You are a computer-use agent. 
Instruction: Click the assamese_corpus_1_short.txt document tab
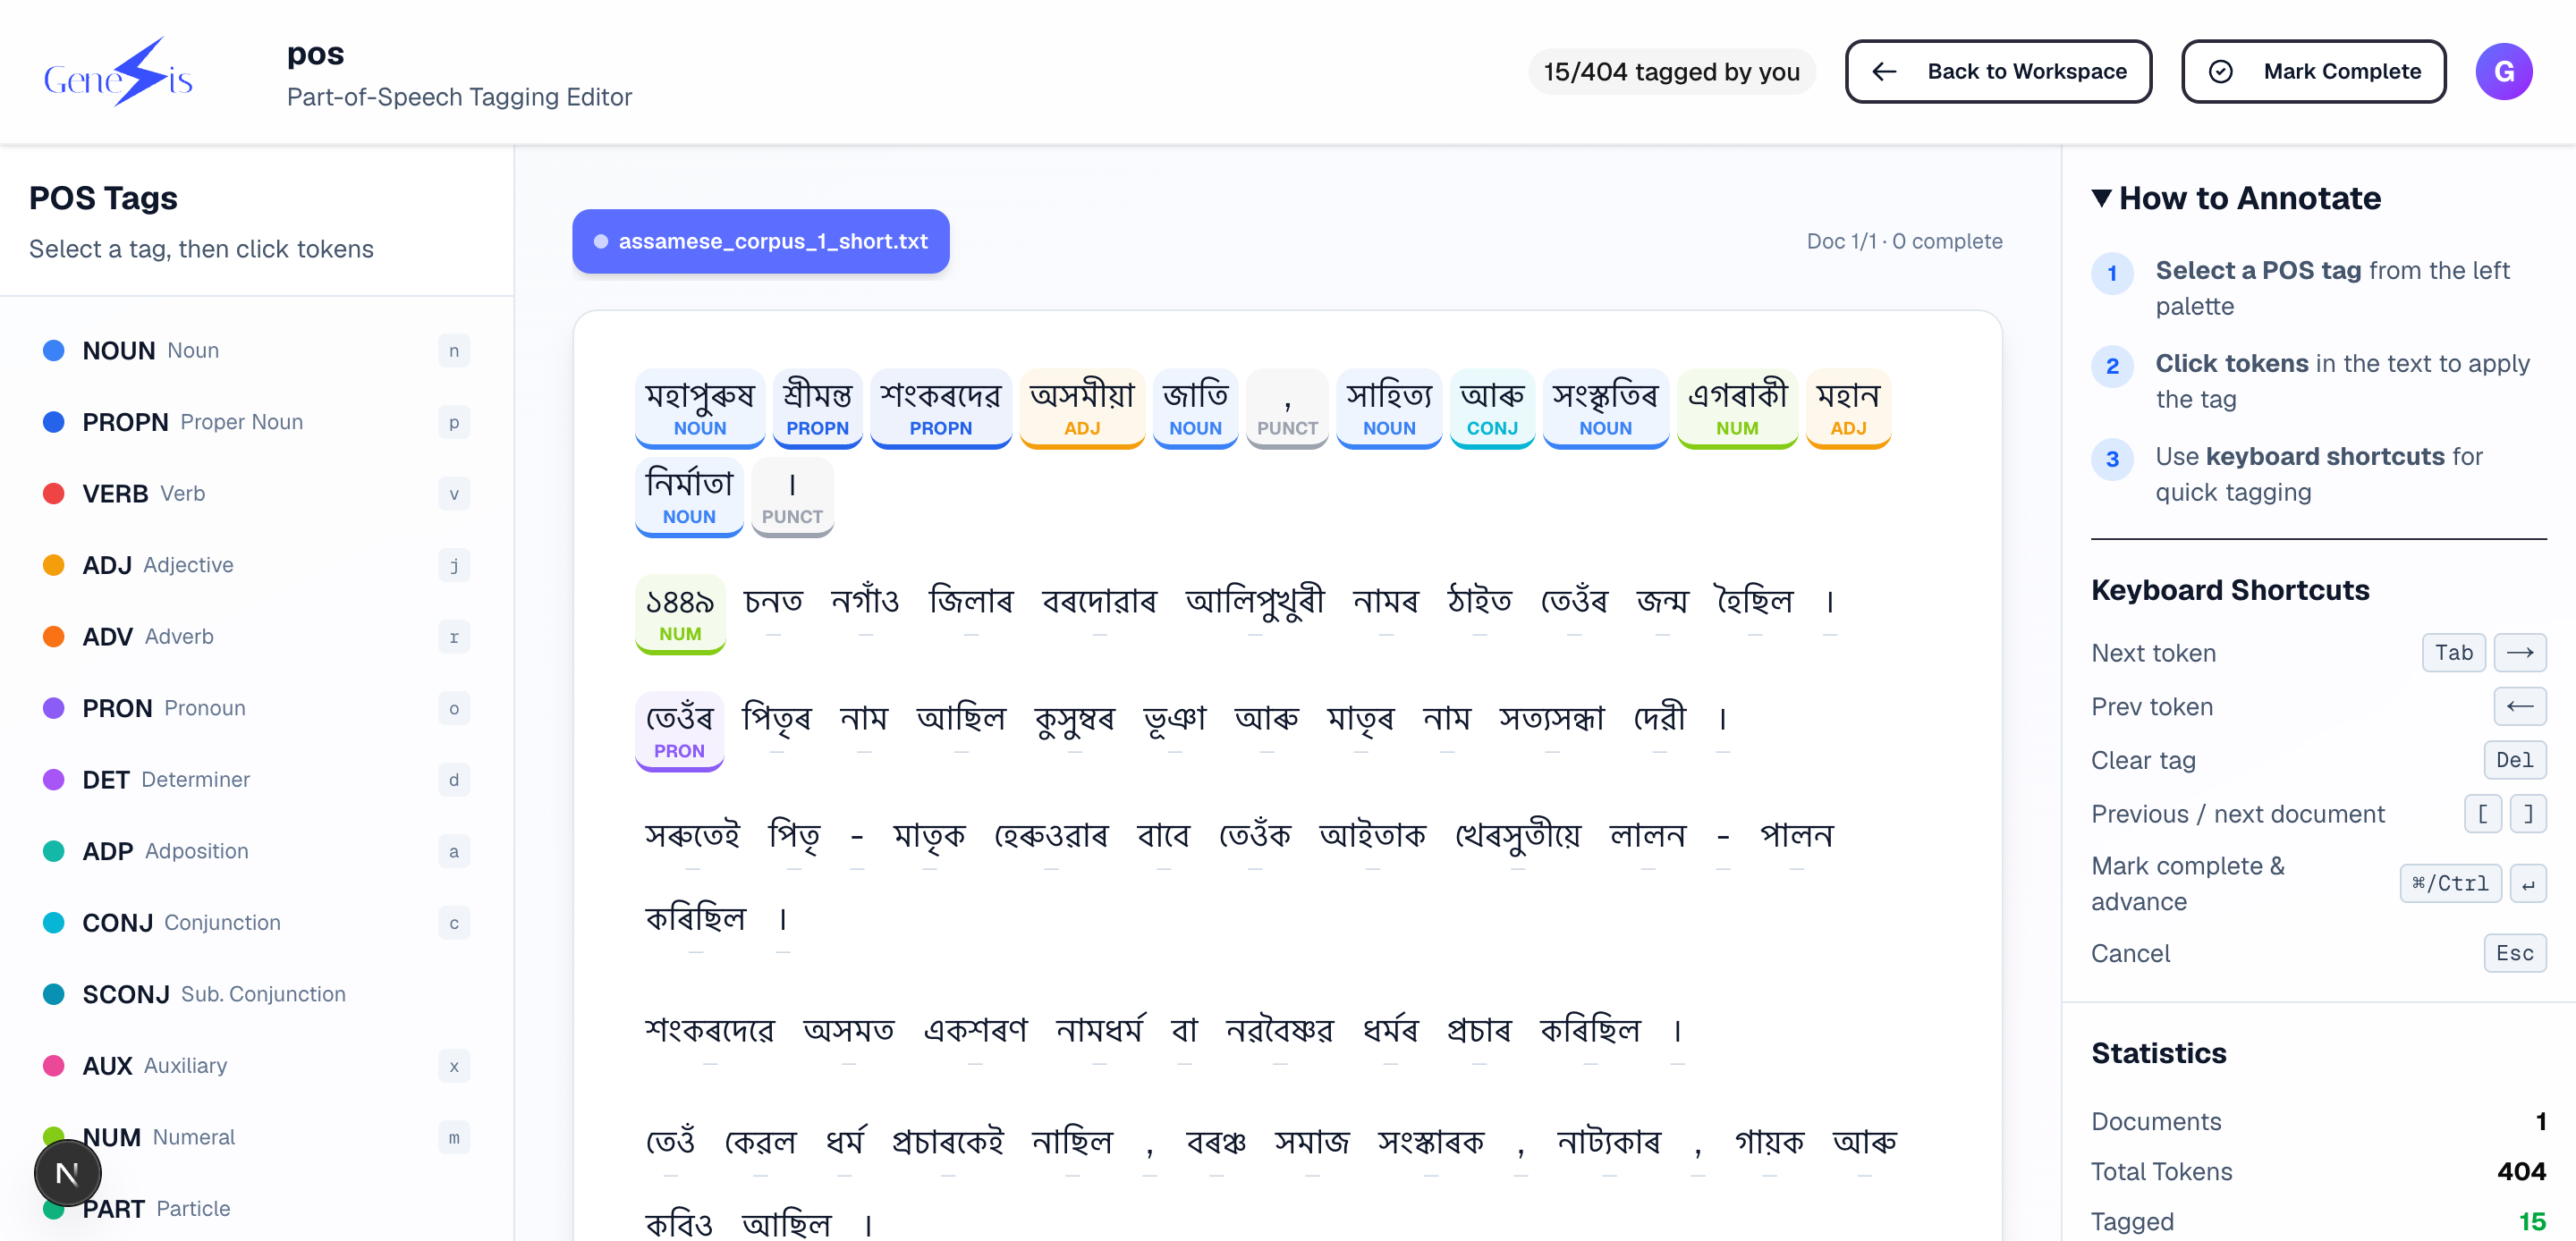760,241
